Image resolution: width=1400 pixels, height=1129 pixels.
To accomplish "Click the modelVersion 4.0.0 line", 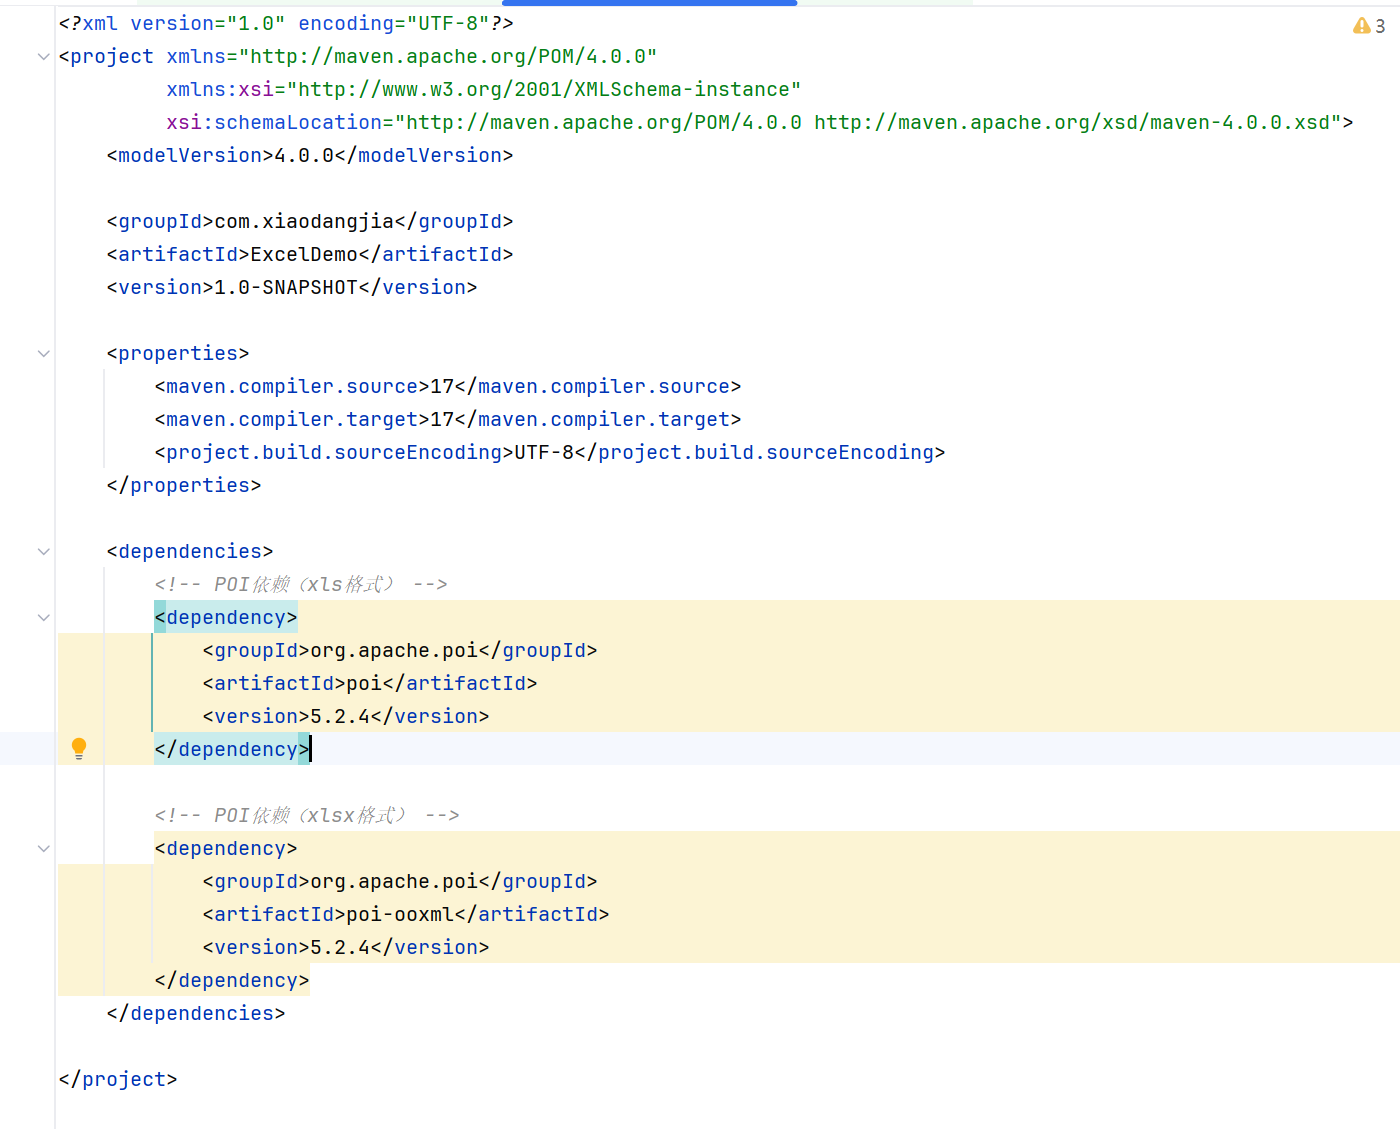I will coord(310,155).
